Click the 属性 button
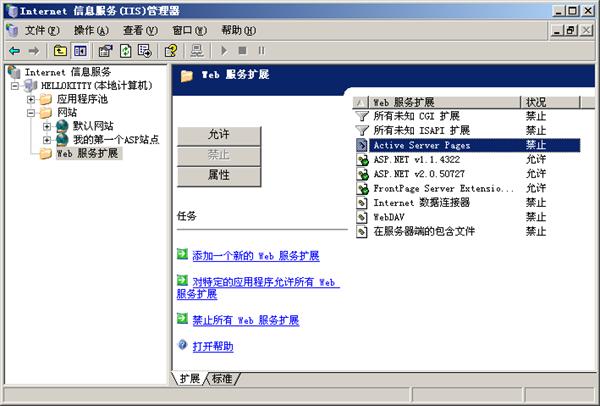Screen dimensions: 600x406 (x=219, y=176)
